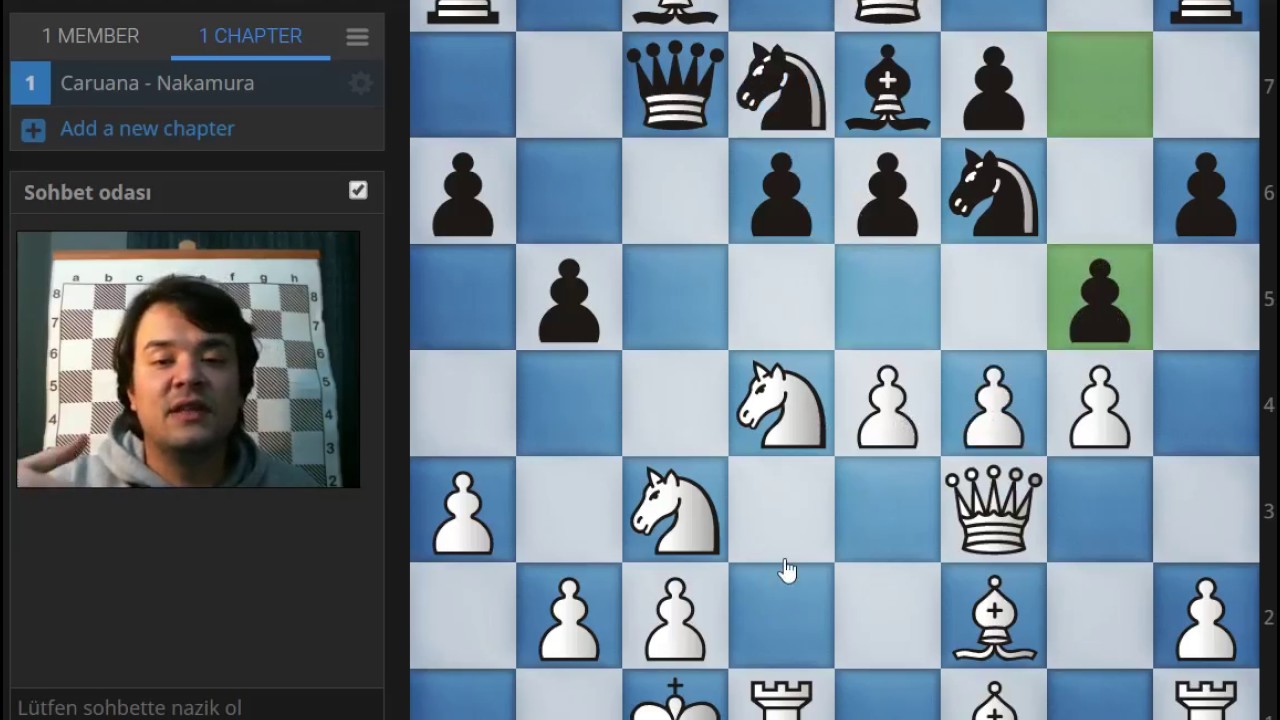
Task: Select the white pawn on a3
Action: pyautogui.click(x=463, y=511)
